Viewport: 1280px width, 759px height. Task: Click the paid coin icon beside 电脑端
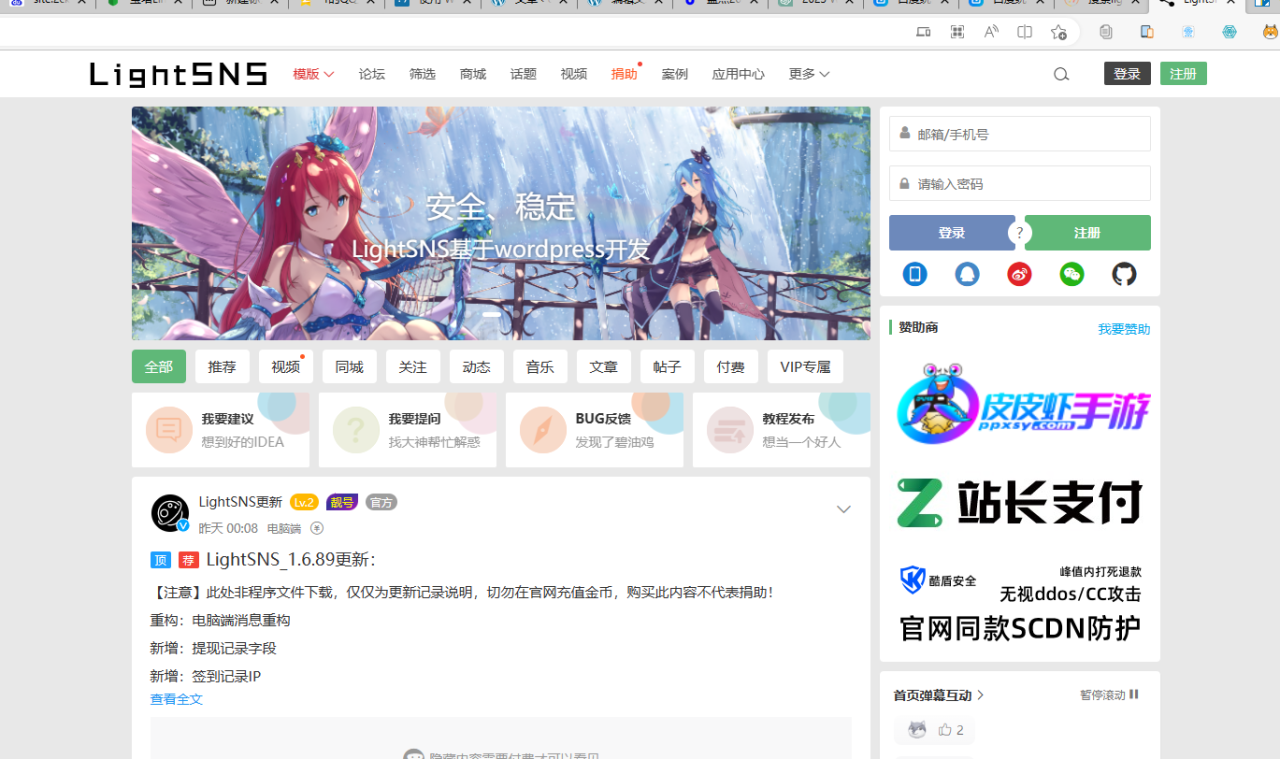[317, 528]
